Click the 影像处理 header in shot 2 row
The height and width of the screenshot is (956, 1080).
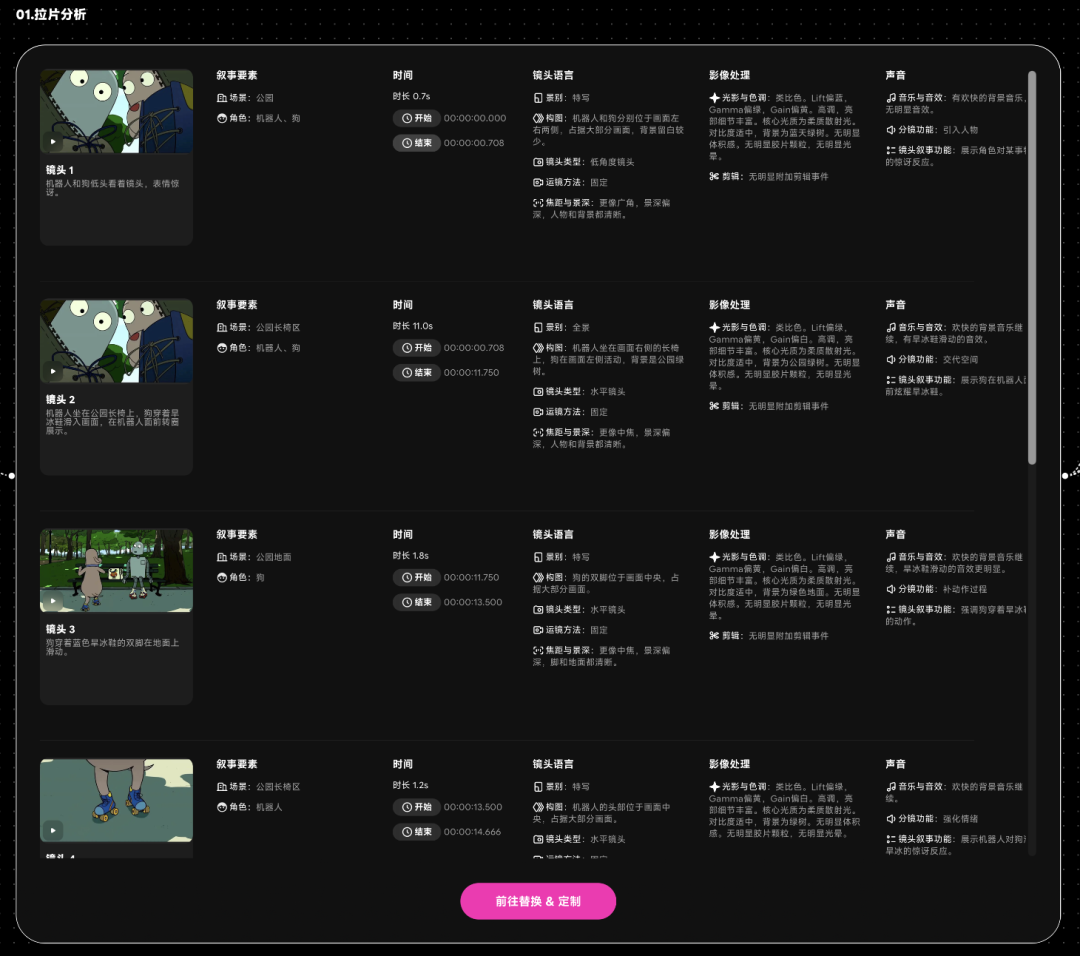[730, 304]
